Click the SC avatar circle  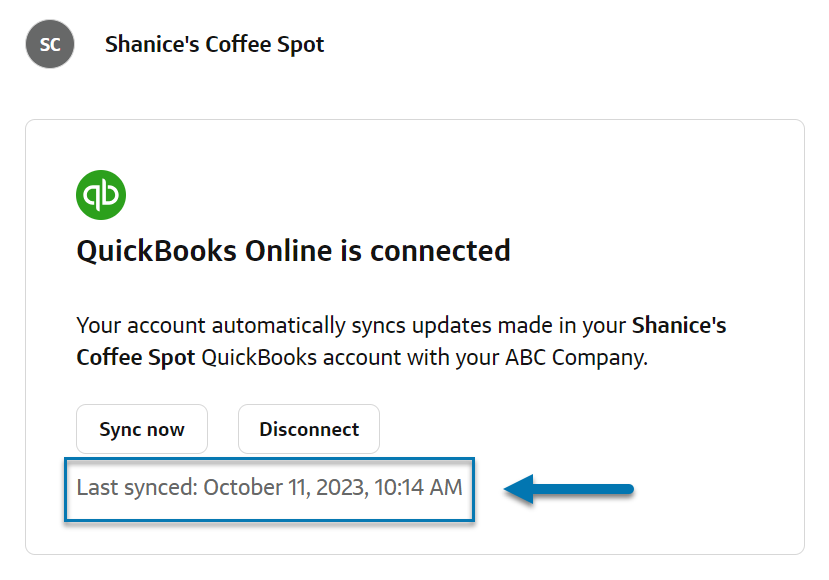tap(50, 45)
